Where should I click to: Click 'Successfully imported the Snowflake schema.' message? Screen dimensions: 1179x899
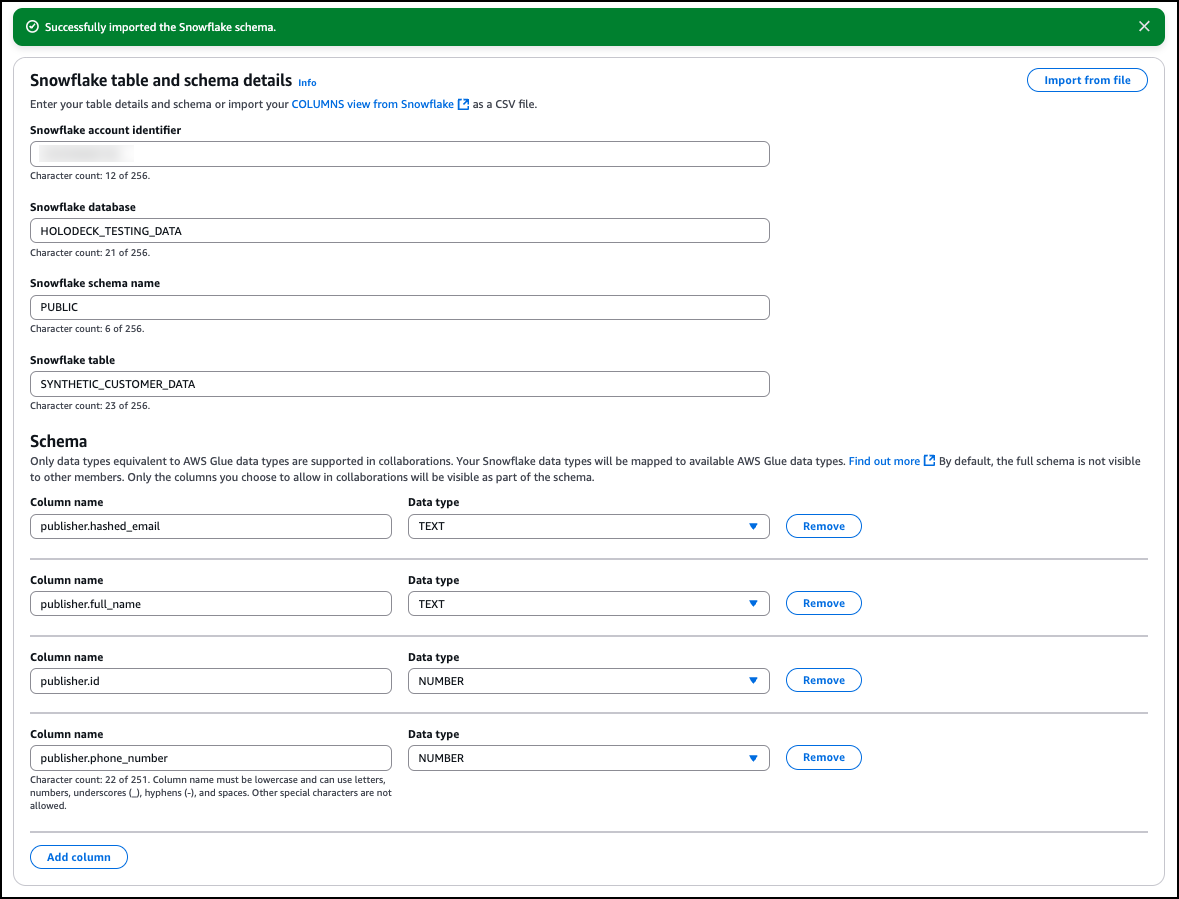(160, 27)
